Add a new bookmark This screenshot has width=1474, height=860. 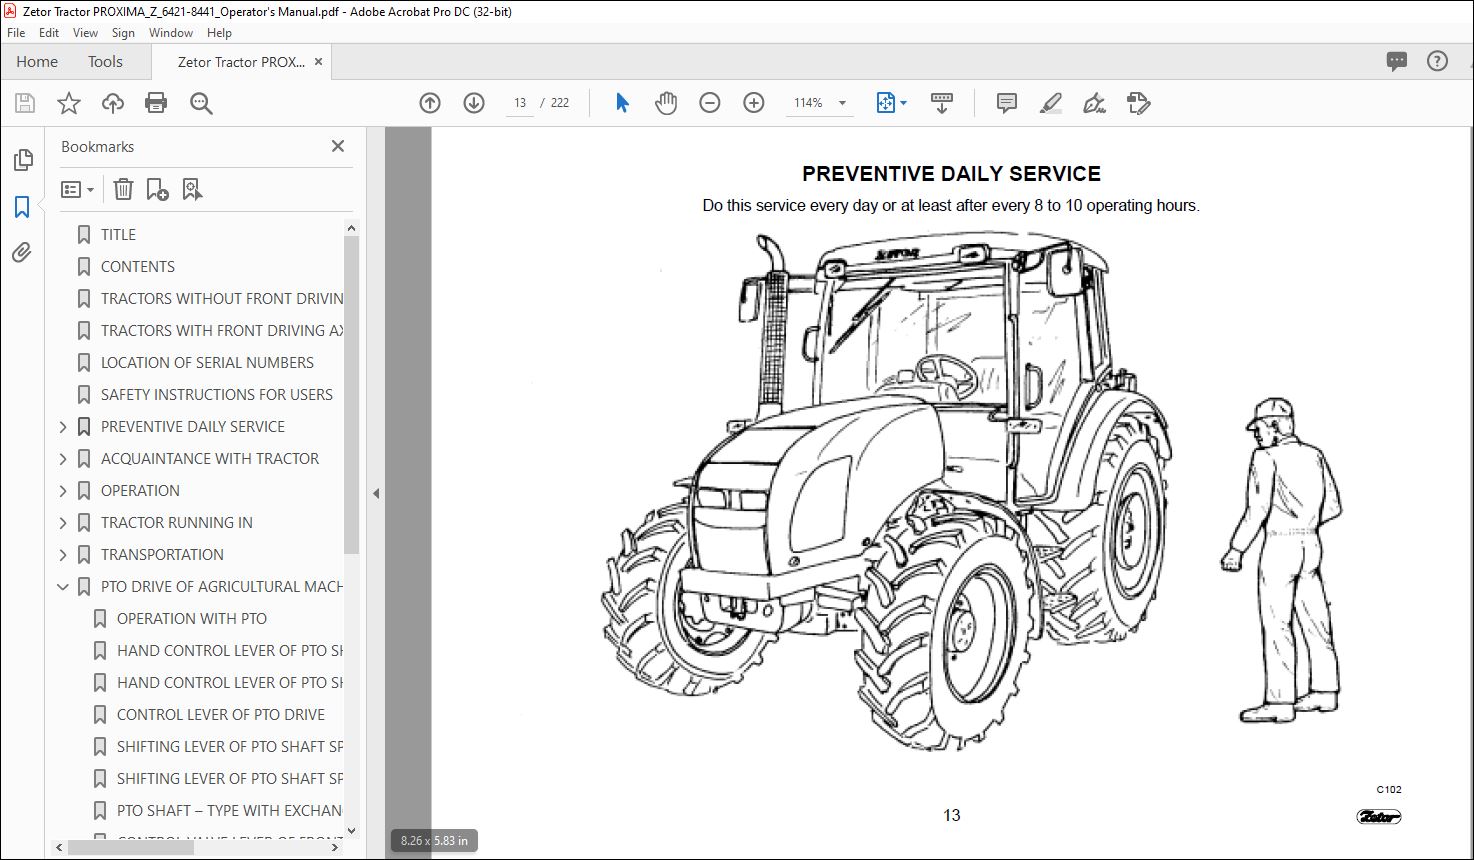(157, 189)
